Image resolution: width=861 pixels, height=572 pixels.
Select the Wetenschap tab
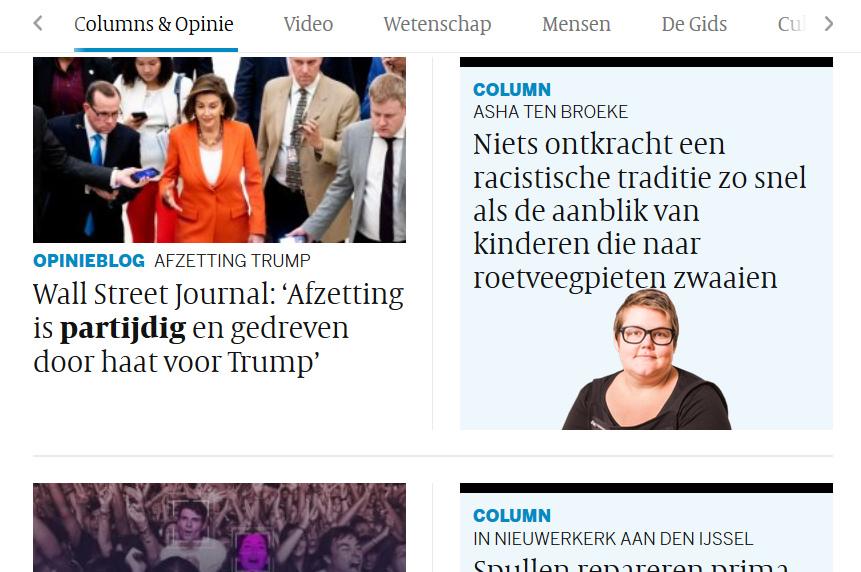point(437,24)
